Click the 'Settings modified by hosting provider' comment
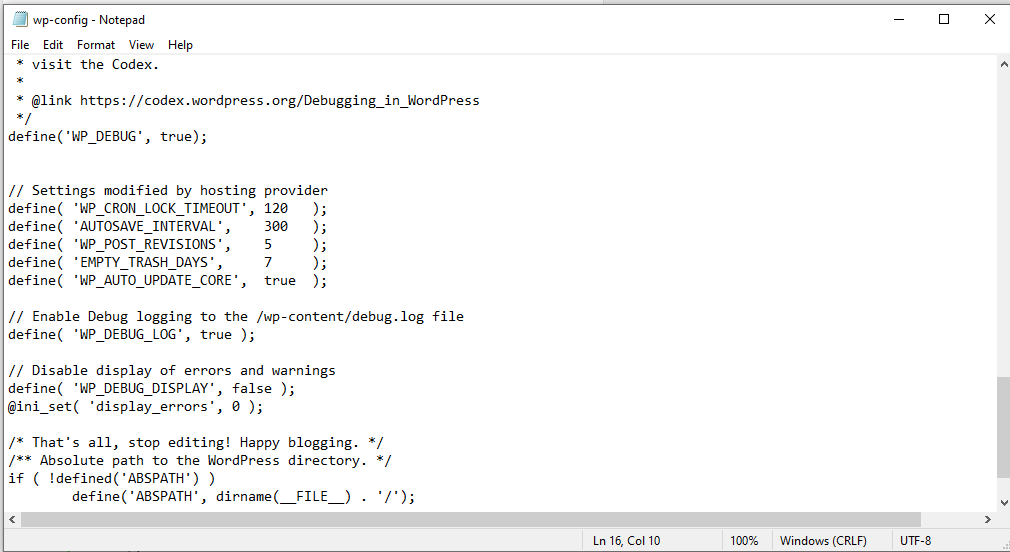 click(x=168, y=191)
